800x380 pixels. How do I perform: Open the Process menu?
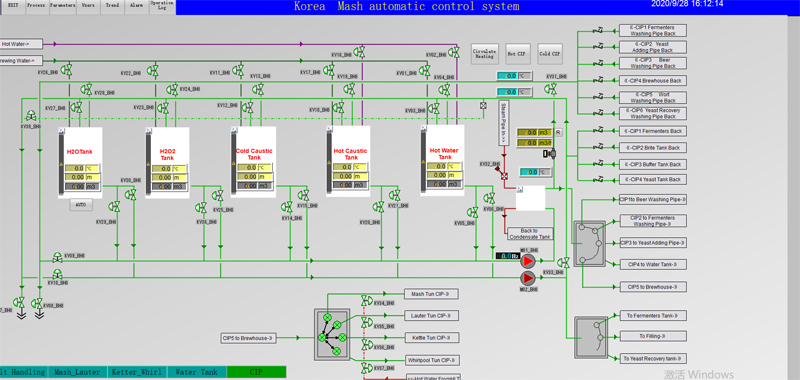[36, 6]
